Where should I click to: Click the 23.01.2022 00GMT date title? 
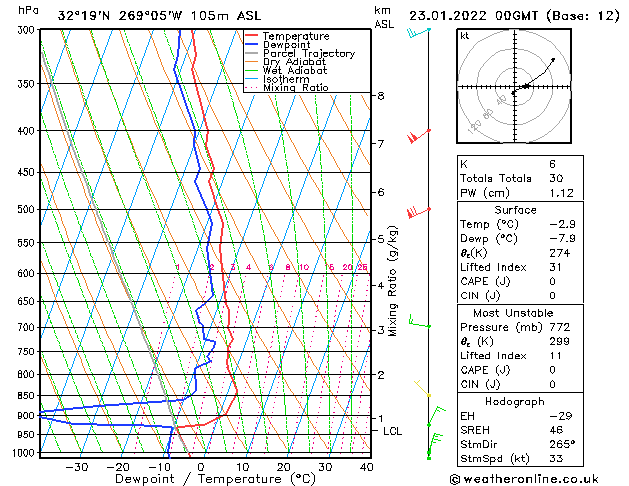tap(473, 16)
